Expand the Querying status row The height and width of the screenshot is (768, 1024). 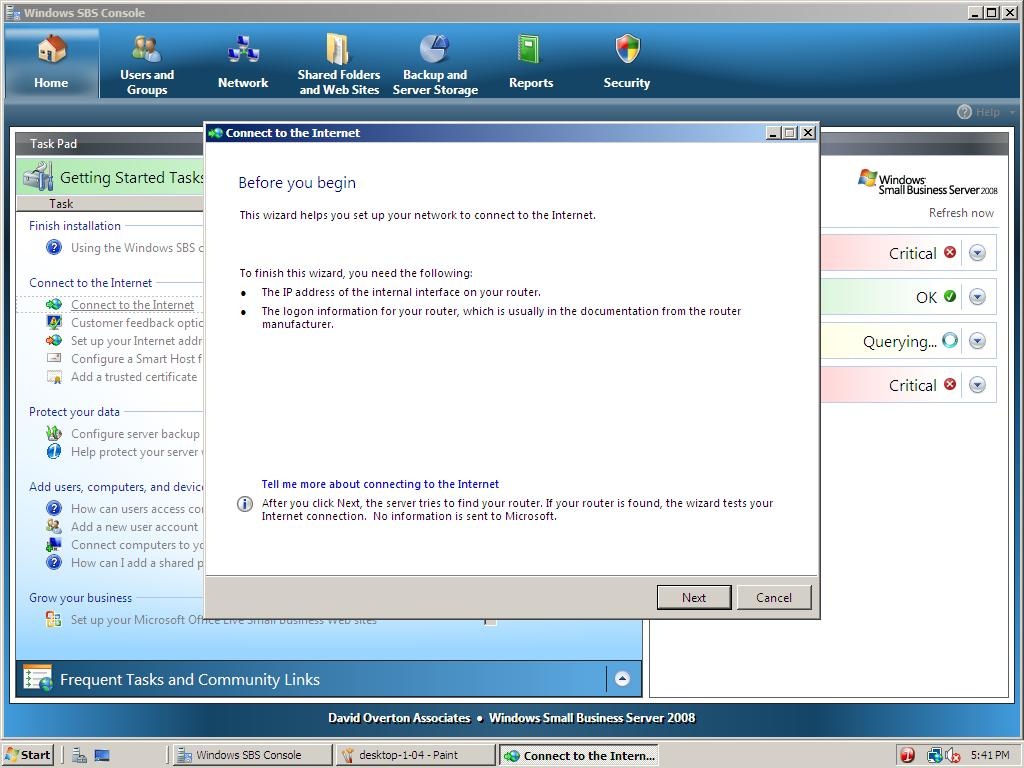click(977, 341)
